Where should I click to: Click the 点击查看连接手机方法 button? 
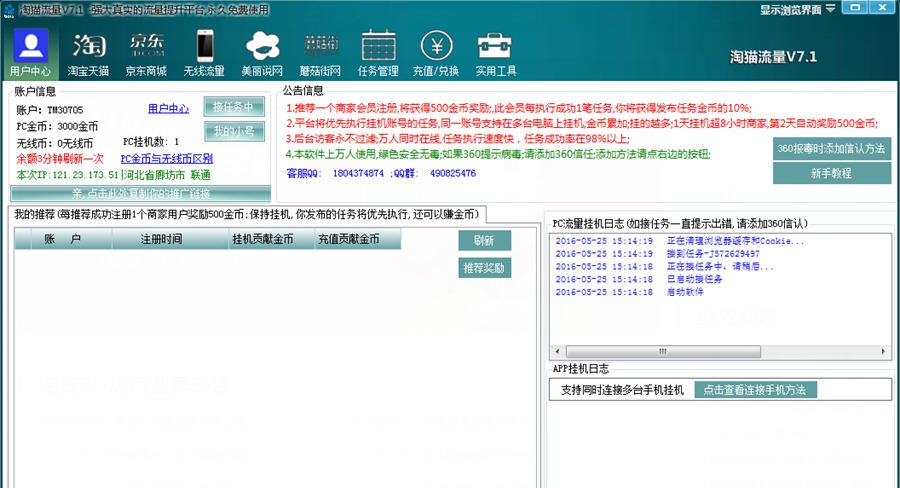point(755,390)
